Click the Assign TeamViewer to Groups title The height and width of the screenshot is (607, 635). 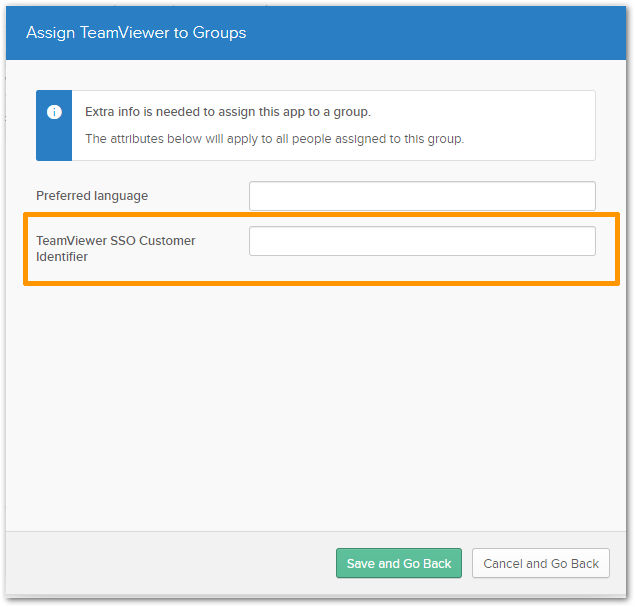[136, 33]
